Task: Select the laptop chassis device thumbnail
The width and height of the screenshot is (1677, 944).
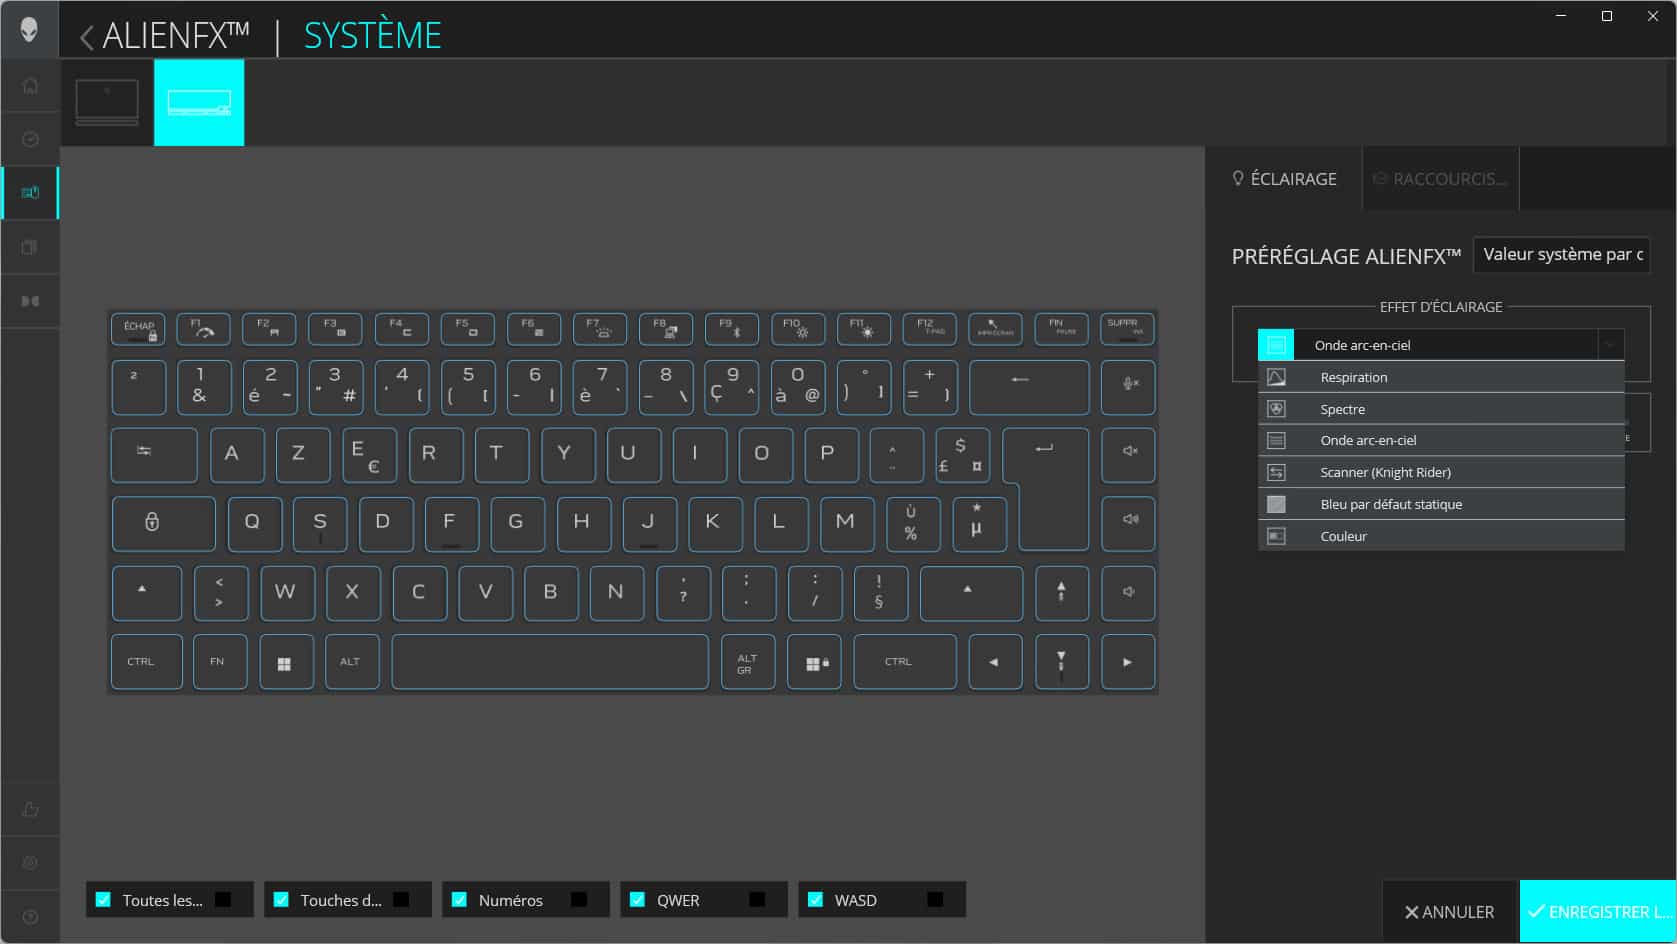Action: (107, 102)
